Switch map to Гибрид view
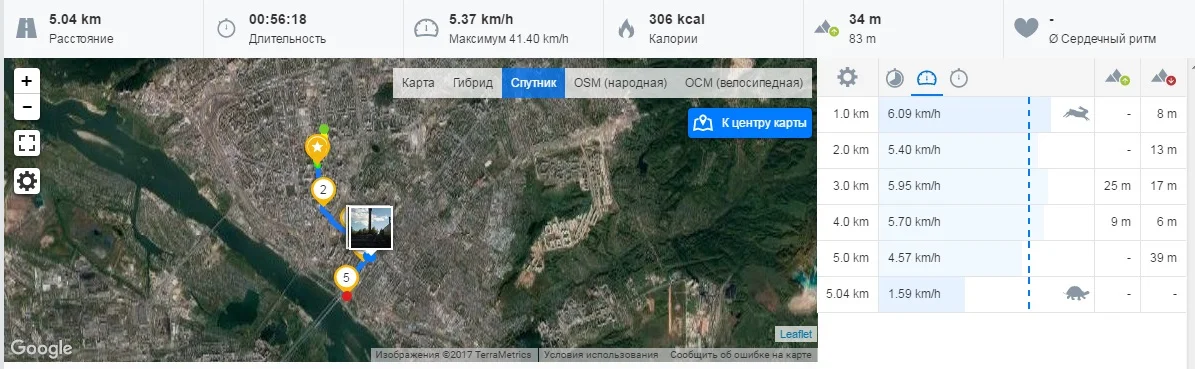Viewport: 1195px width, 369px height. [473, 83]
